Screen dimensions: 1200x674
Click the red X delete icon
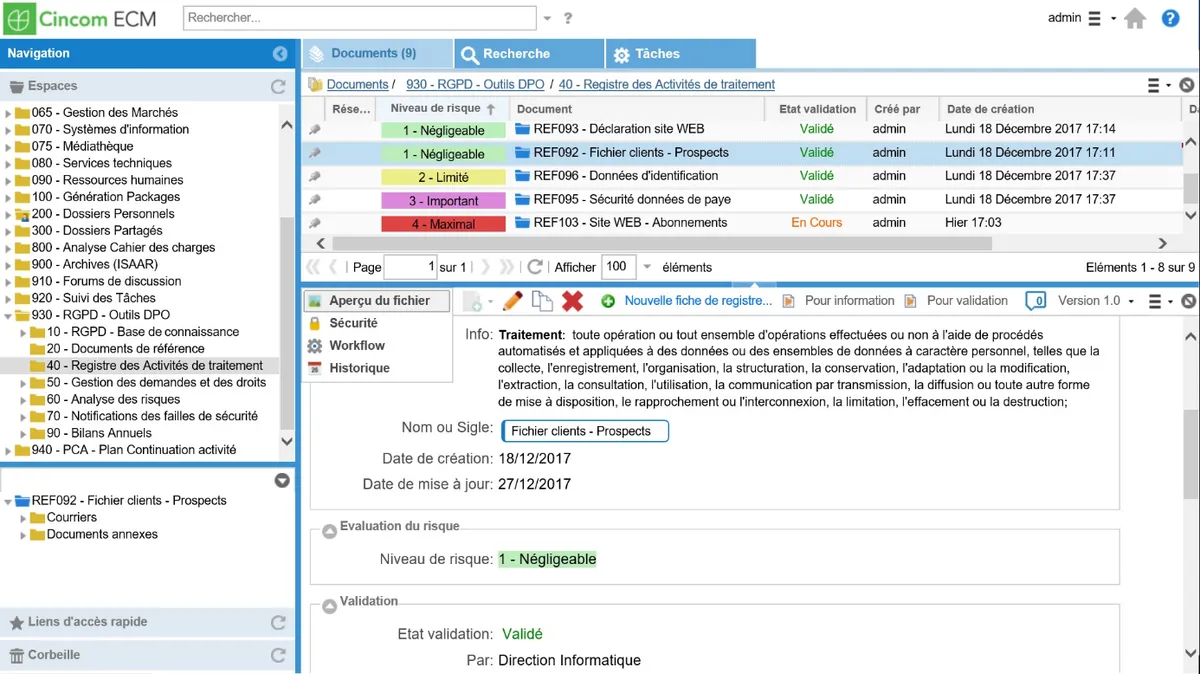point(572,301)
